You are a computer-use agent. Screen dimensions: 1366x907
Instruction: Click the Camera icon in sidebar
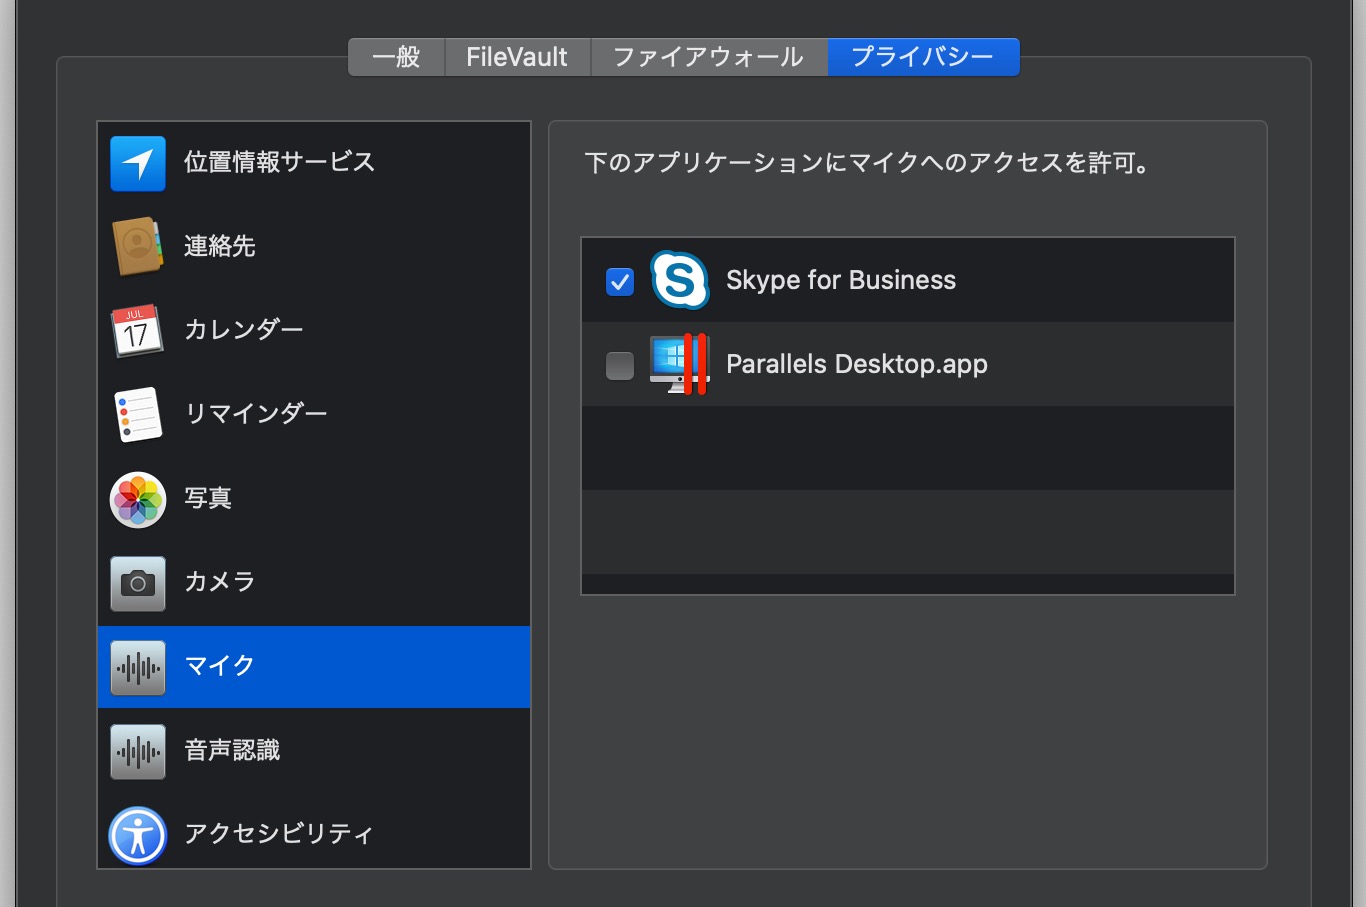138,583
